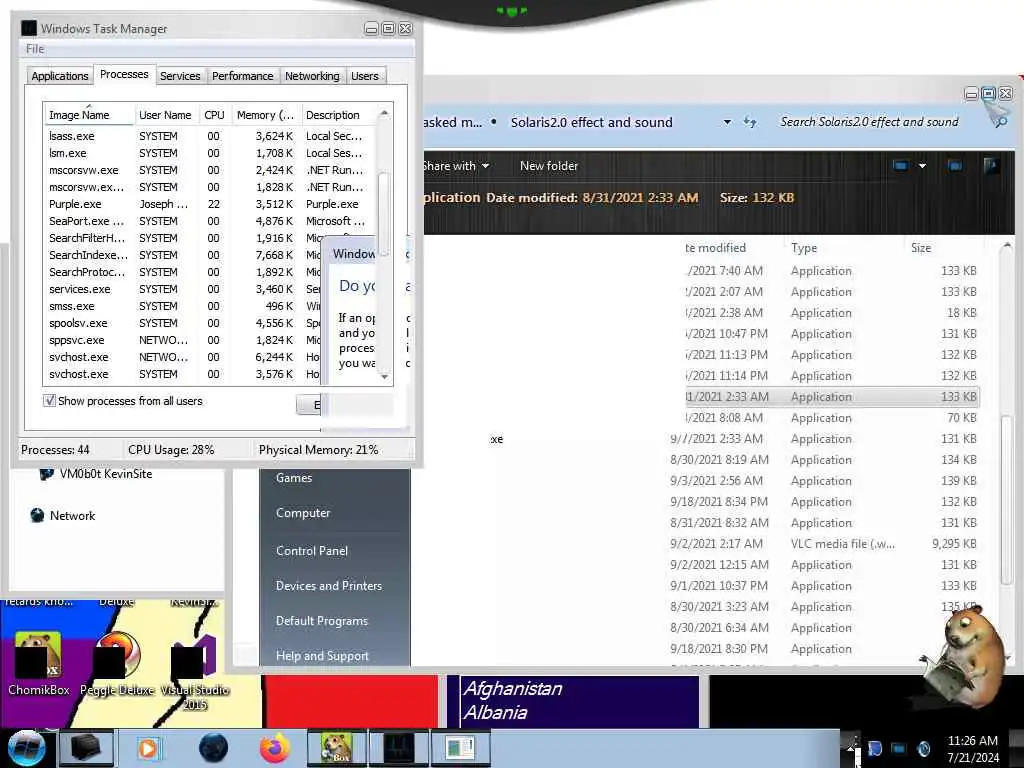The height and width of the screenshot is (768, 1024).
Task: Select Afghanistan in the list
Action: click(x=513, y=689)
